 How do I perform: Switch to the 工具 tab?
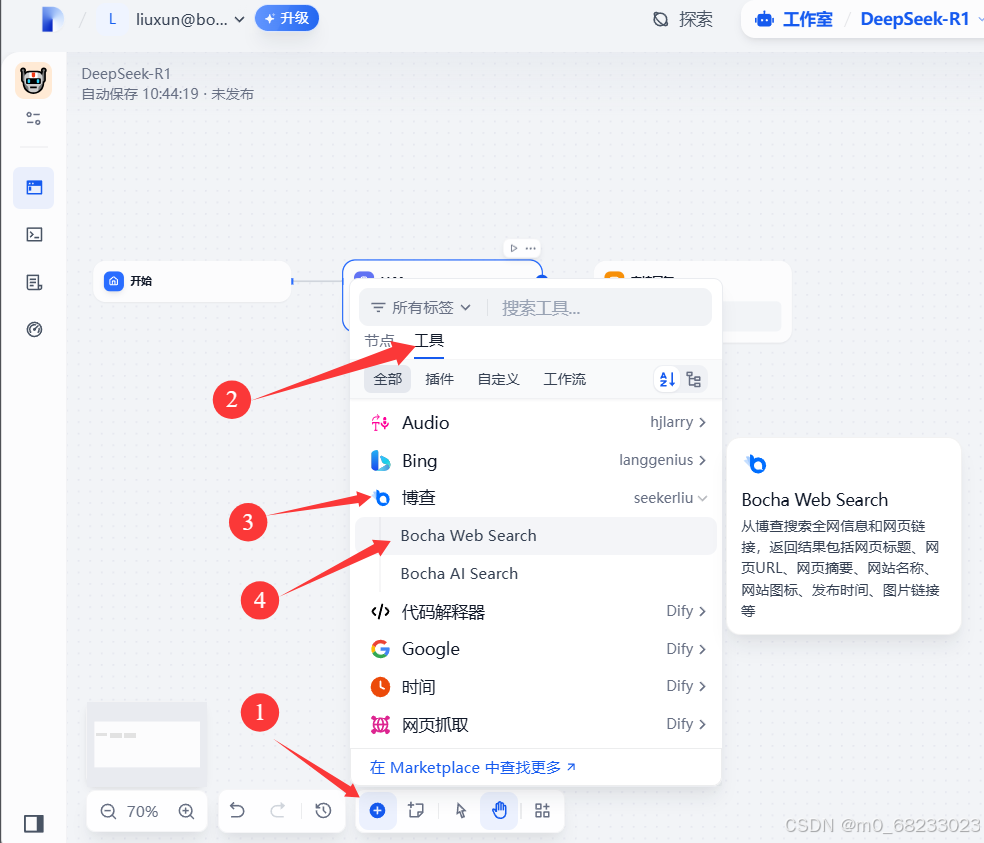(x=429, y=341)
